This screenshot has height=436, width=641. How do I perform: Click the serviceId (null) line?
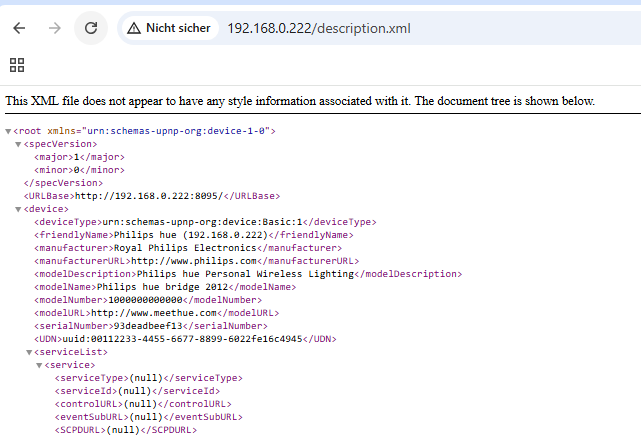click(x=137, y=391)
